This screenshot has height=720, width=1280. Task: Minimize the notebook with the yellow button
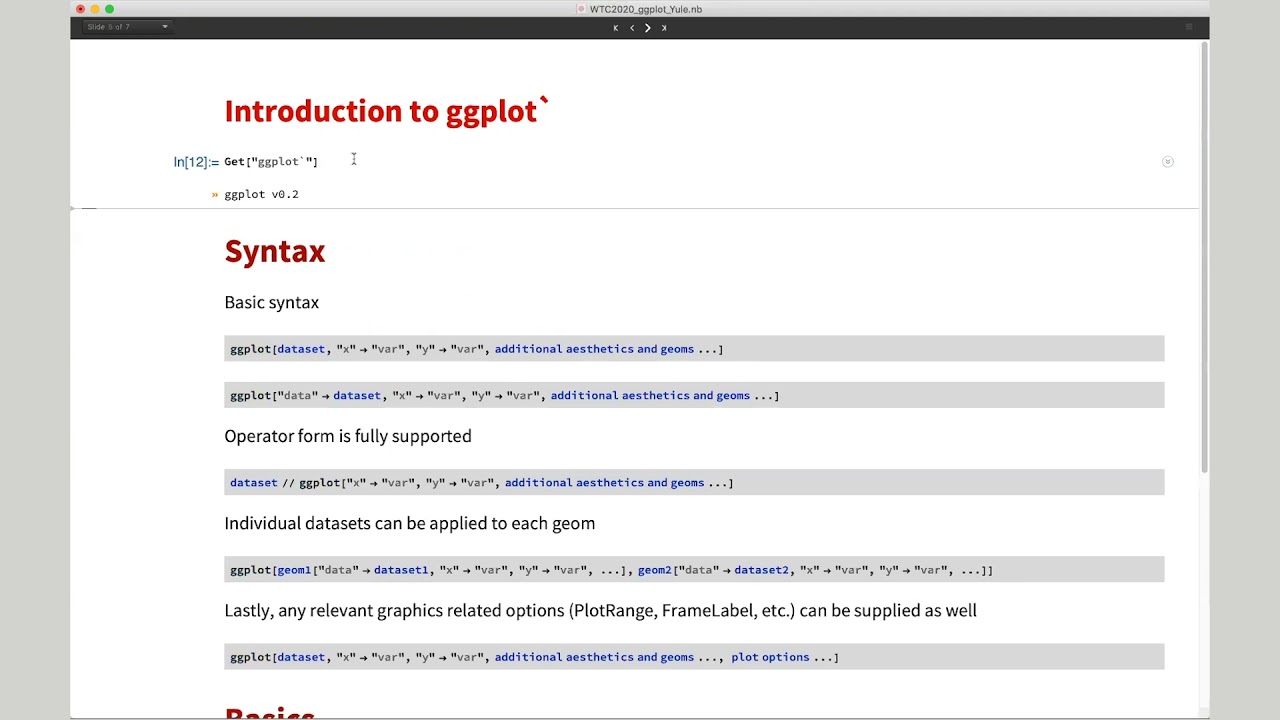(95, 9)
